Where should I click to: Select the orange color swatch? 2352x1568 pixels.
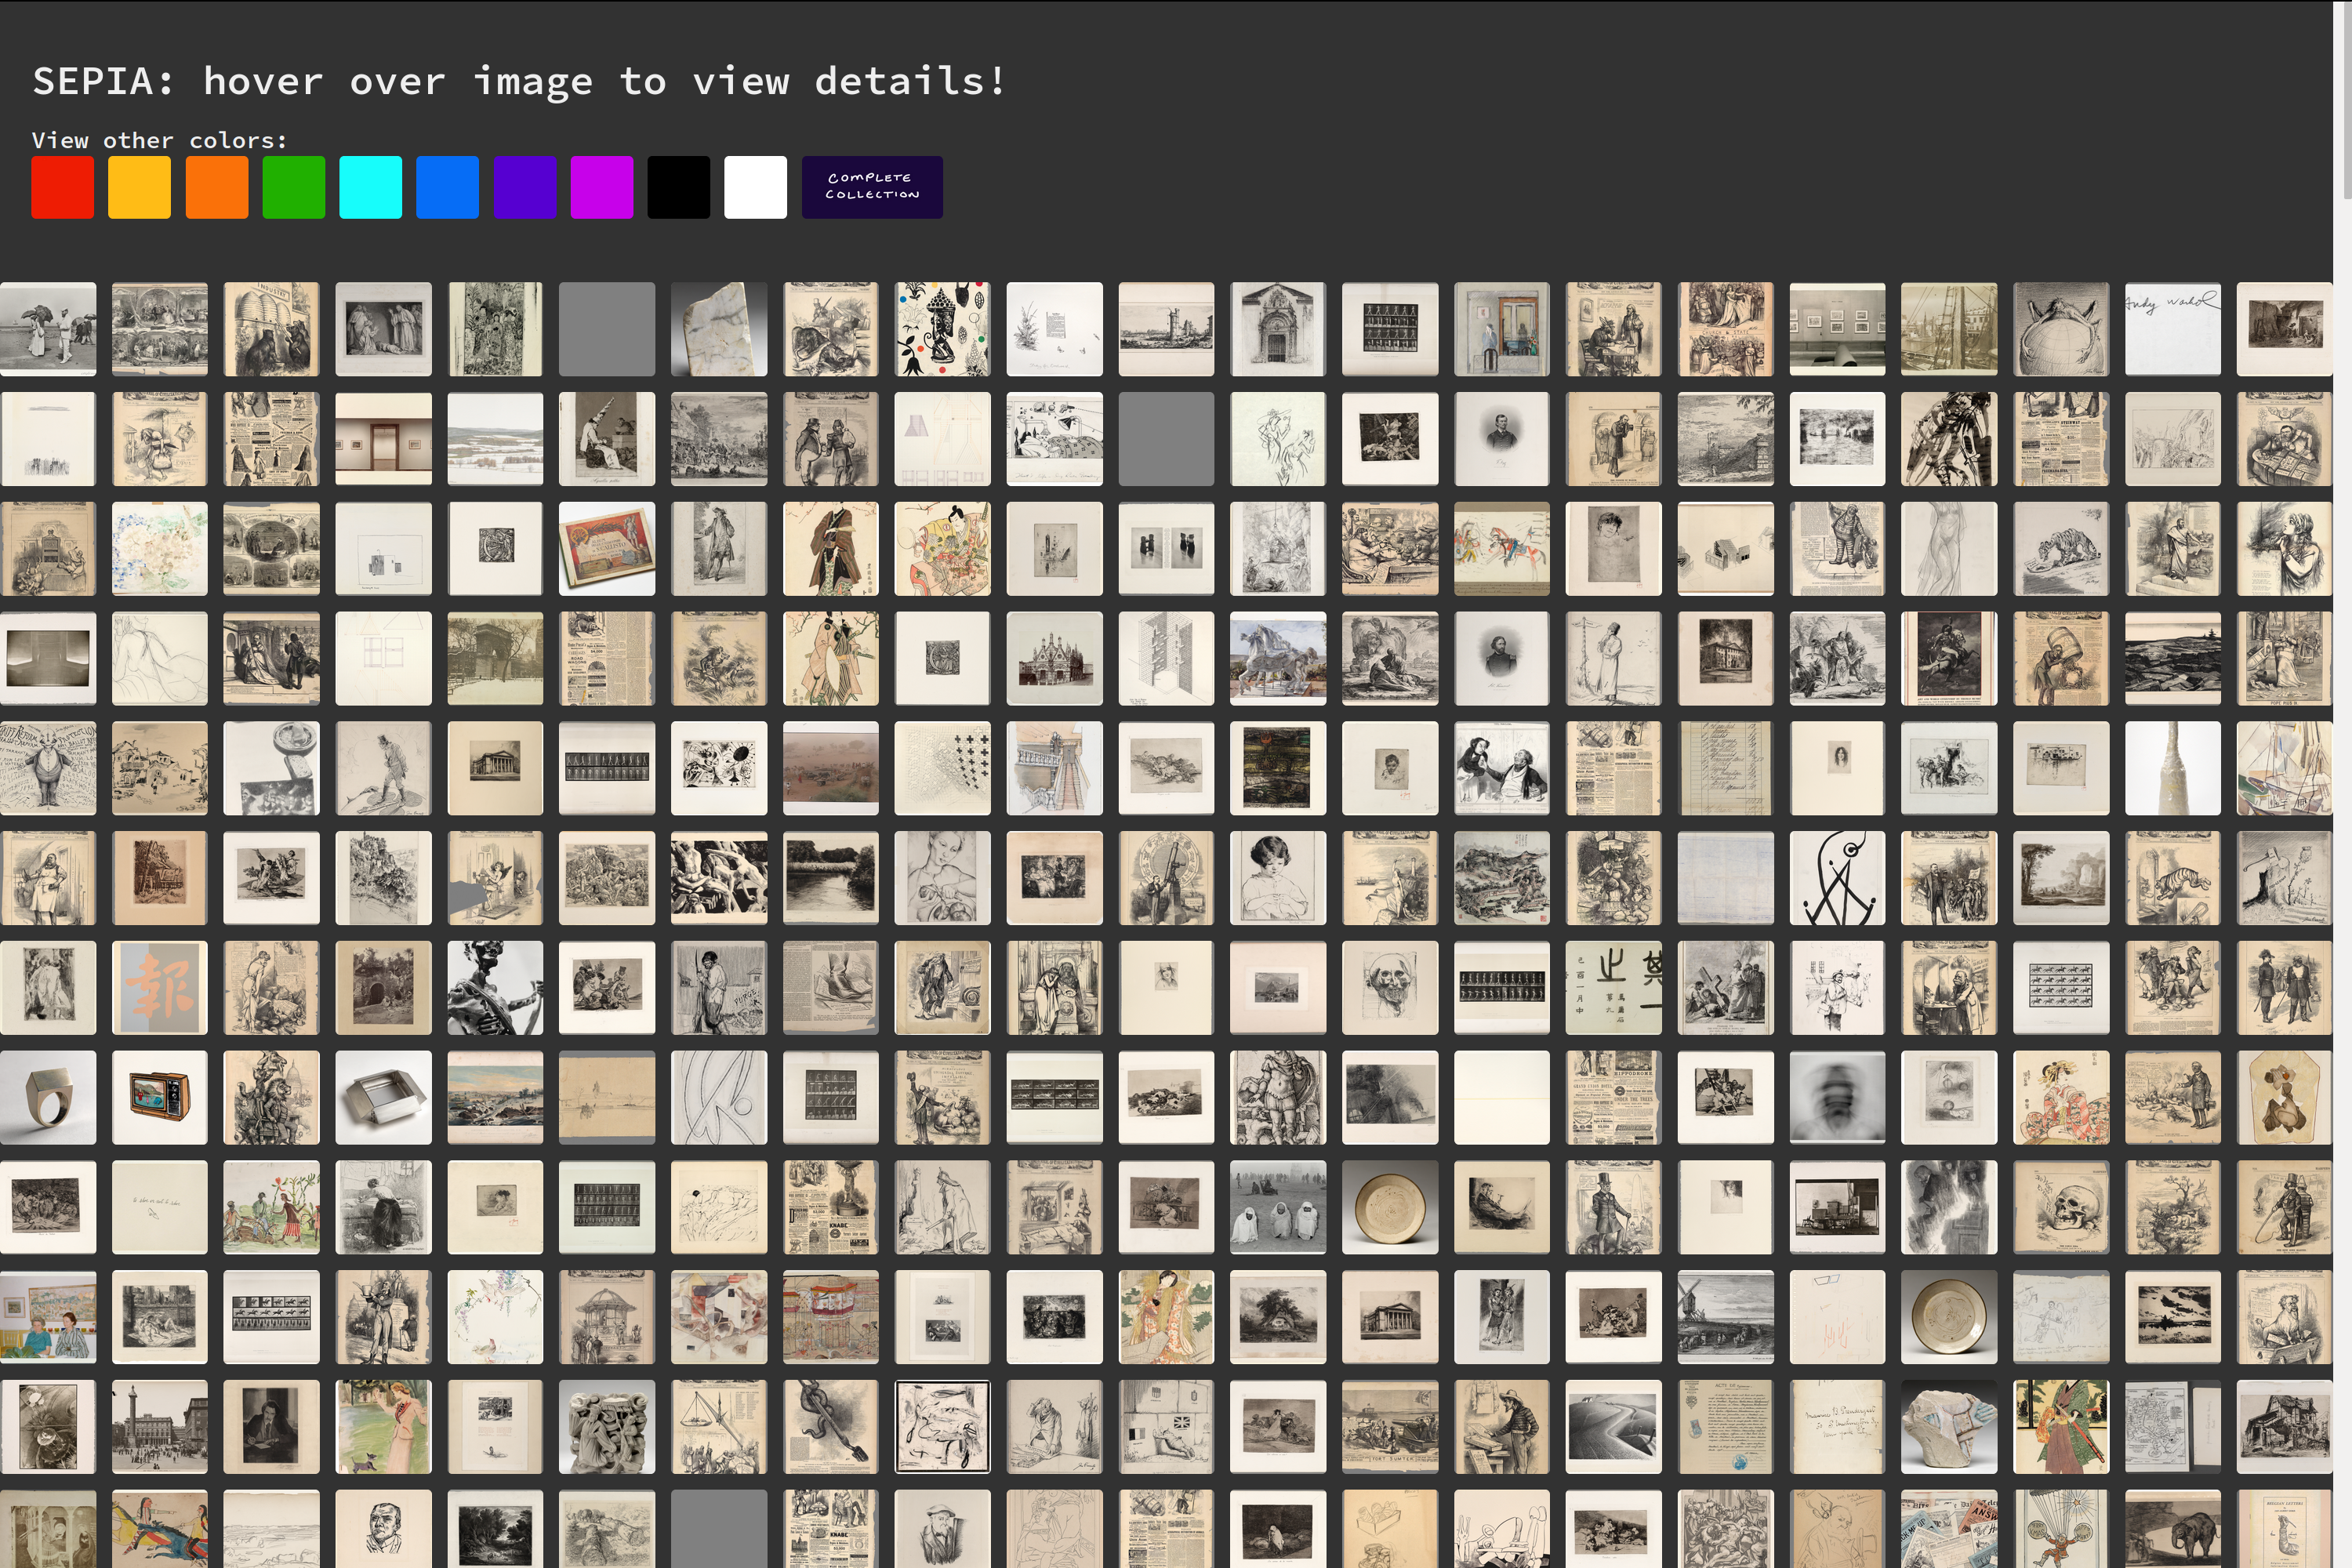216,187
